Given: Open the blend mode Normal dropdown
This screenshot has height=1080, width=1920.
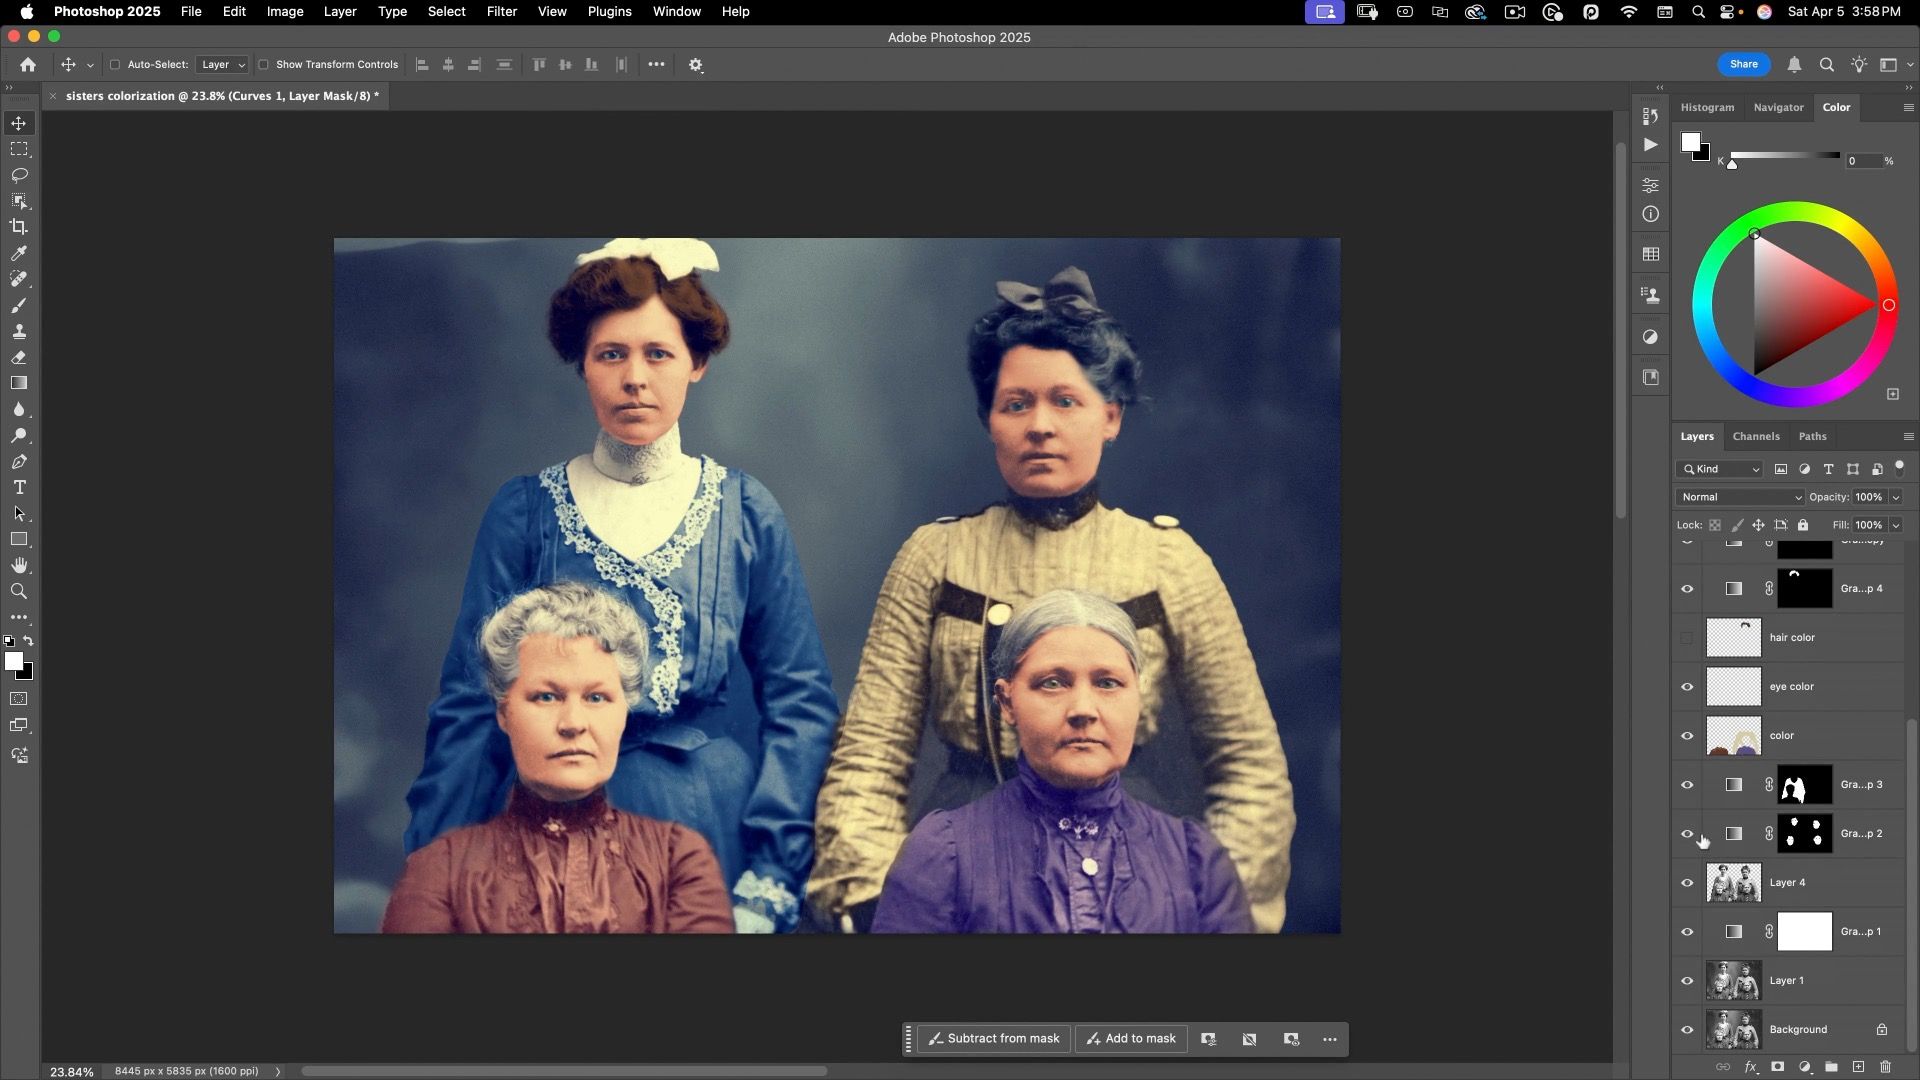Looking at the screenshot, I should (x=1740, y=497).
